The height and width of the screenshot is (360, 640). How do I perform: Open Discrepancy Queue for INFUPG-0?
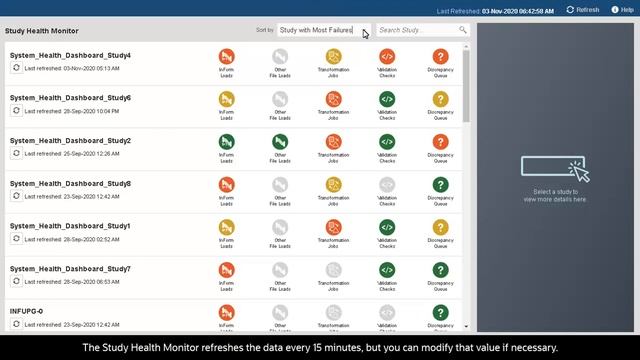[x=440, y=313]
